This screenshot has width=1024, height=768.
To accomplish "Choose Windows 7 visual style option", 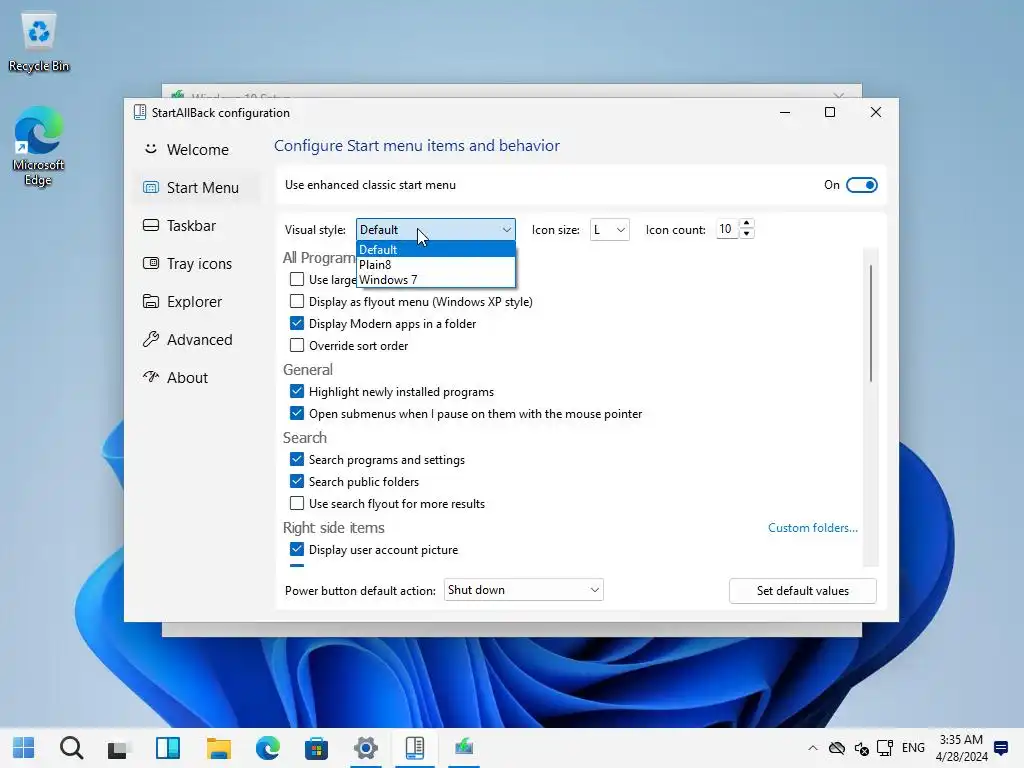I will coord(436,280).
